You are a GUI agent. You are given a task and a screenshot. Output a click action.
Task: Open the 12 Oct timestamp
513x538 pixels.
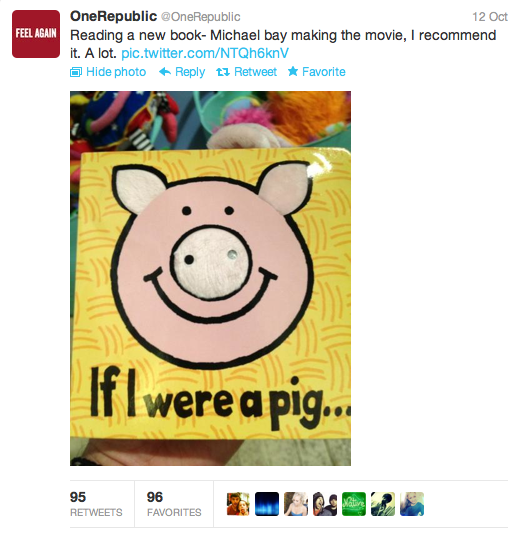pyautogui.click(x=490, y=17)
